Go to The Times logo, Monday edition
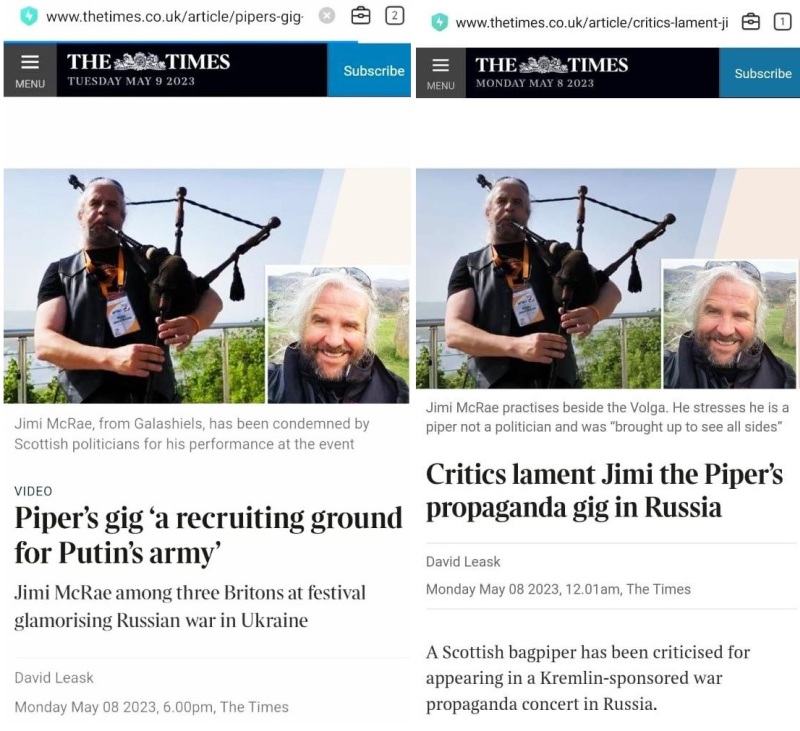800x731 pixels. point(552,65)
